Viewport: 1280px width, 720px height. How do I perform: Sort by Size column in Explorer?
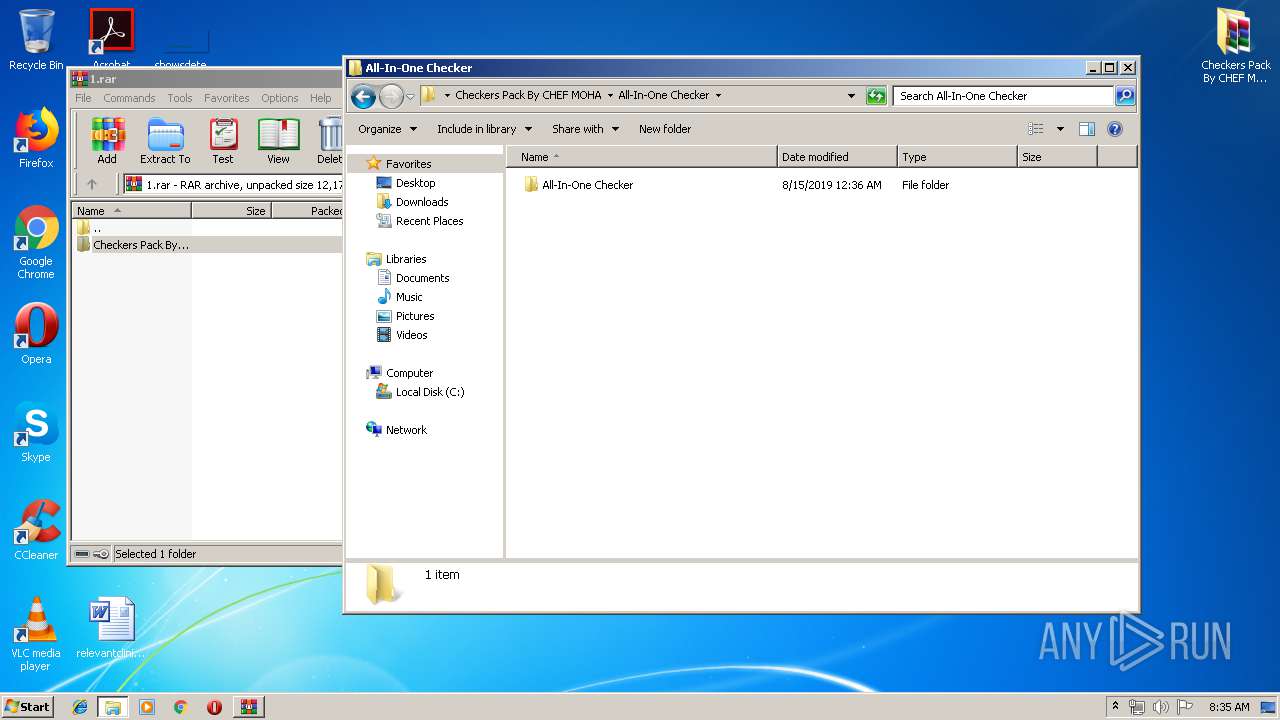point(1057,157)
